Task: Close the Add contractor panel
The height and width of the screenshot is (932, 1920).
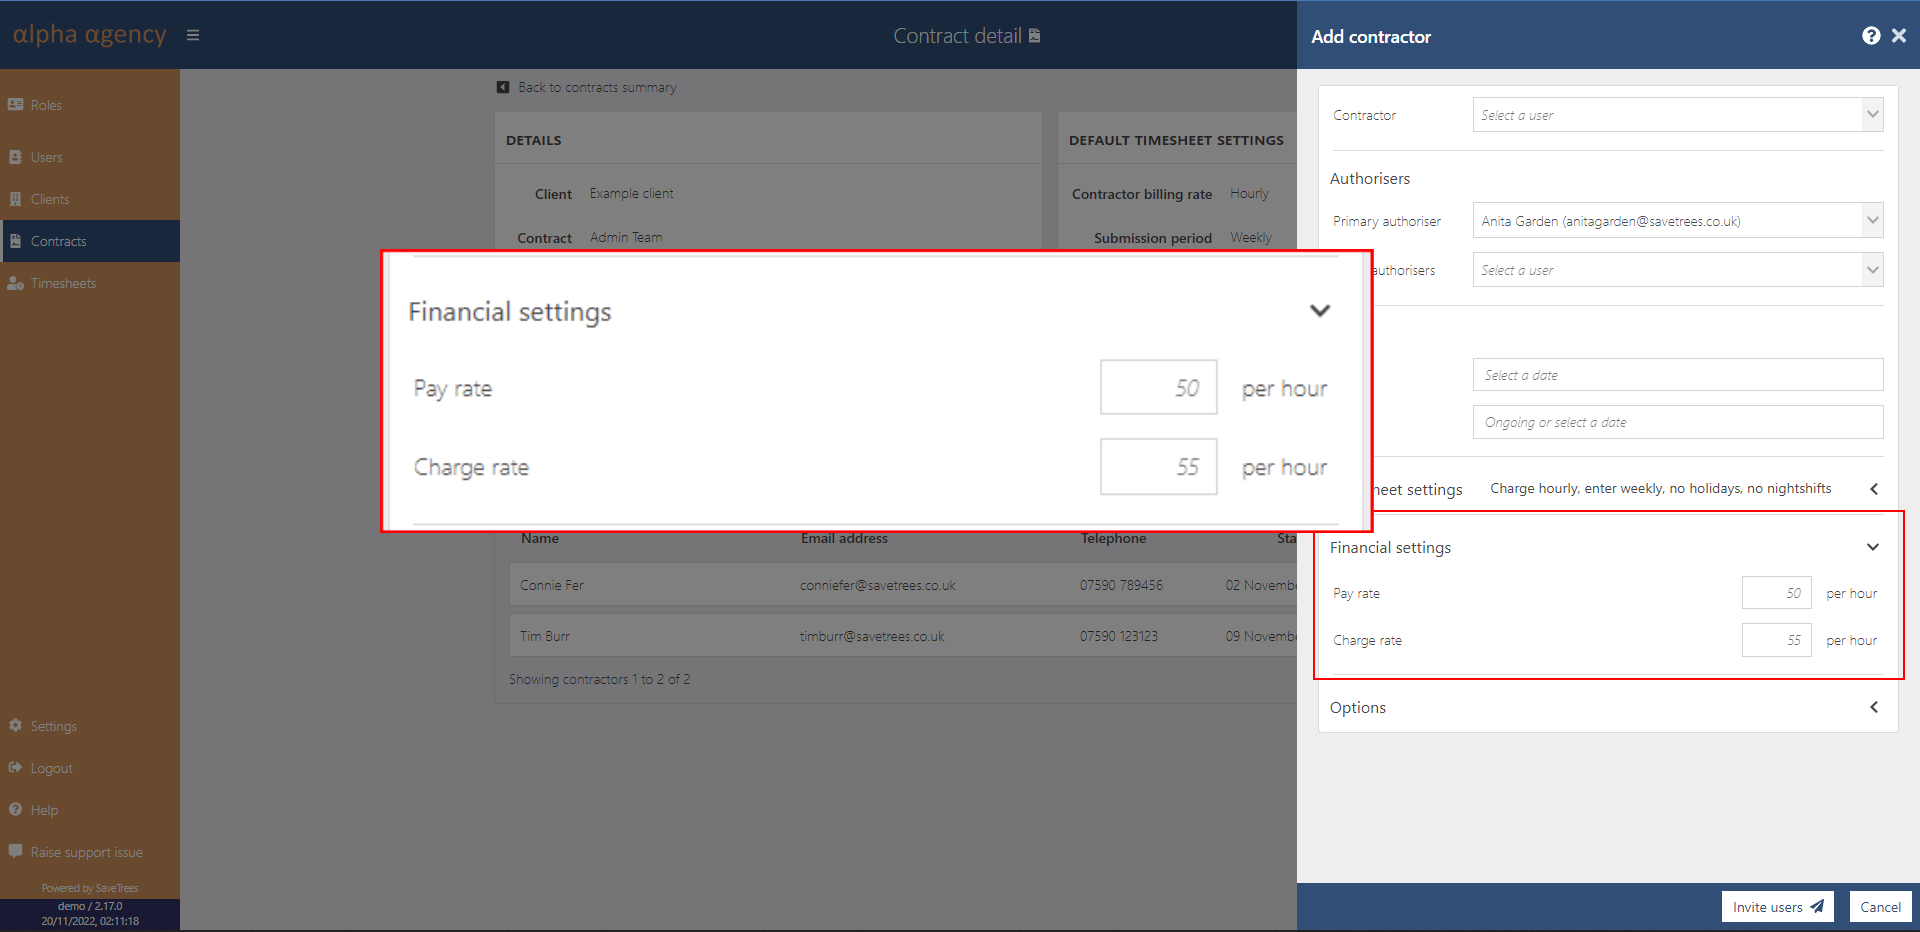Action: click(x=1899, y=36)
